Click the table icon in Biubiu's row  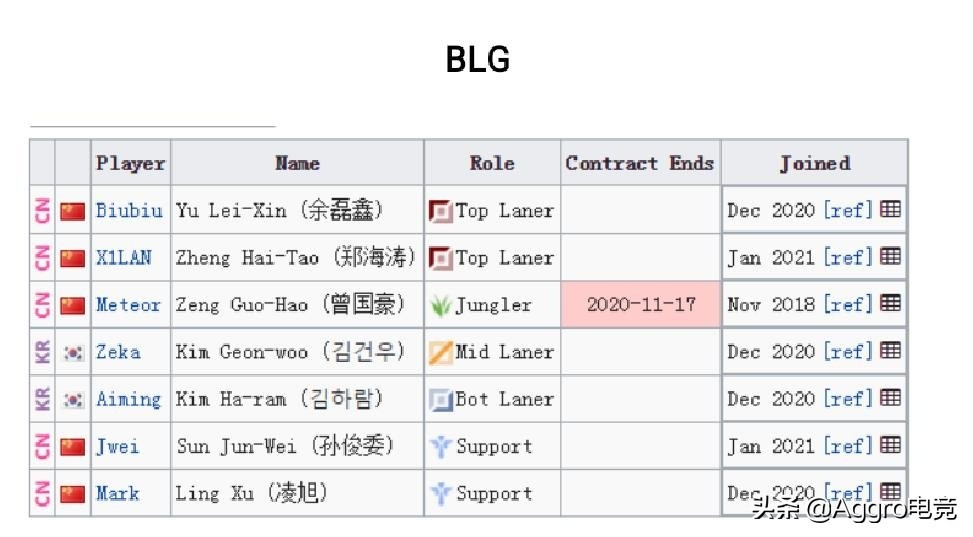pyautogui.click(x=890, y=209)
